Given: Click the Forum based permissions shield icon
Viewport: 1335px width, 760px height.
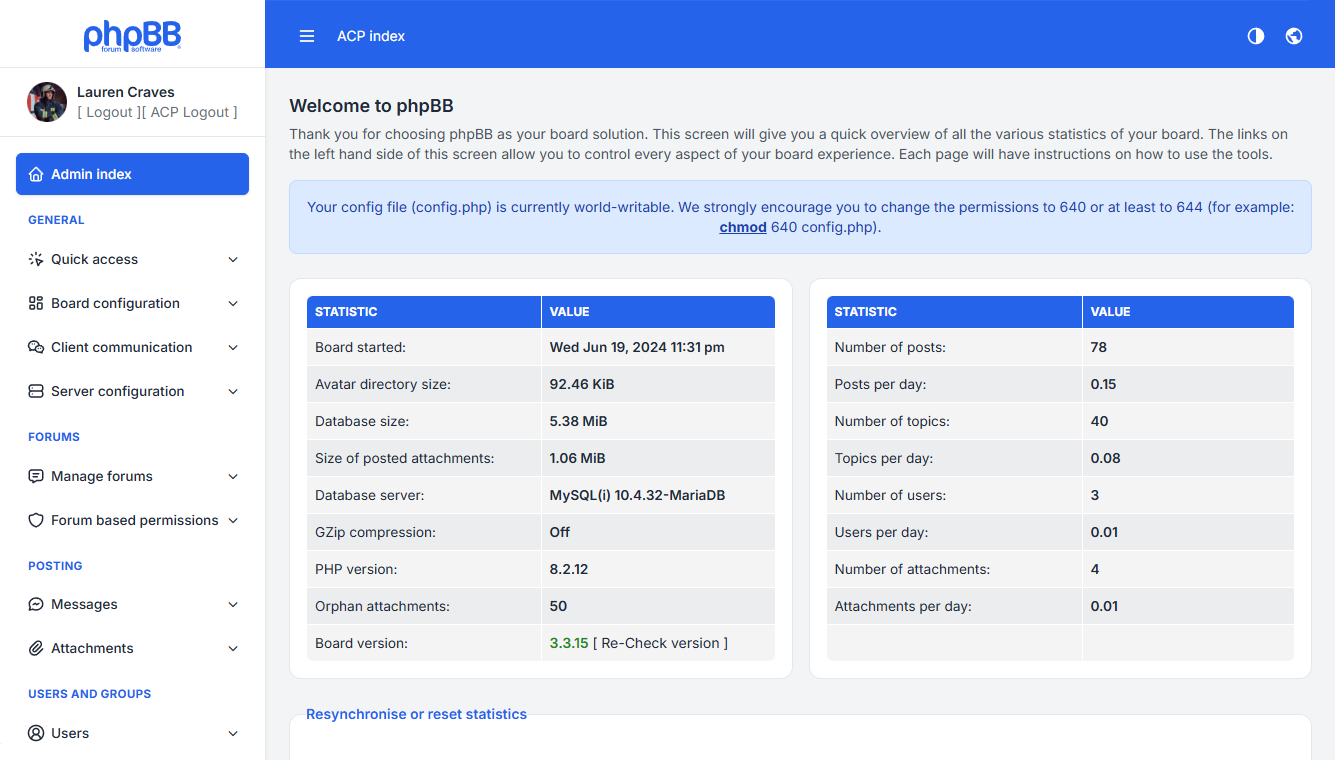Looking at the screenshot, I should pos(36,520).
